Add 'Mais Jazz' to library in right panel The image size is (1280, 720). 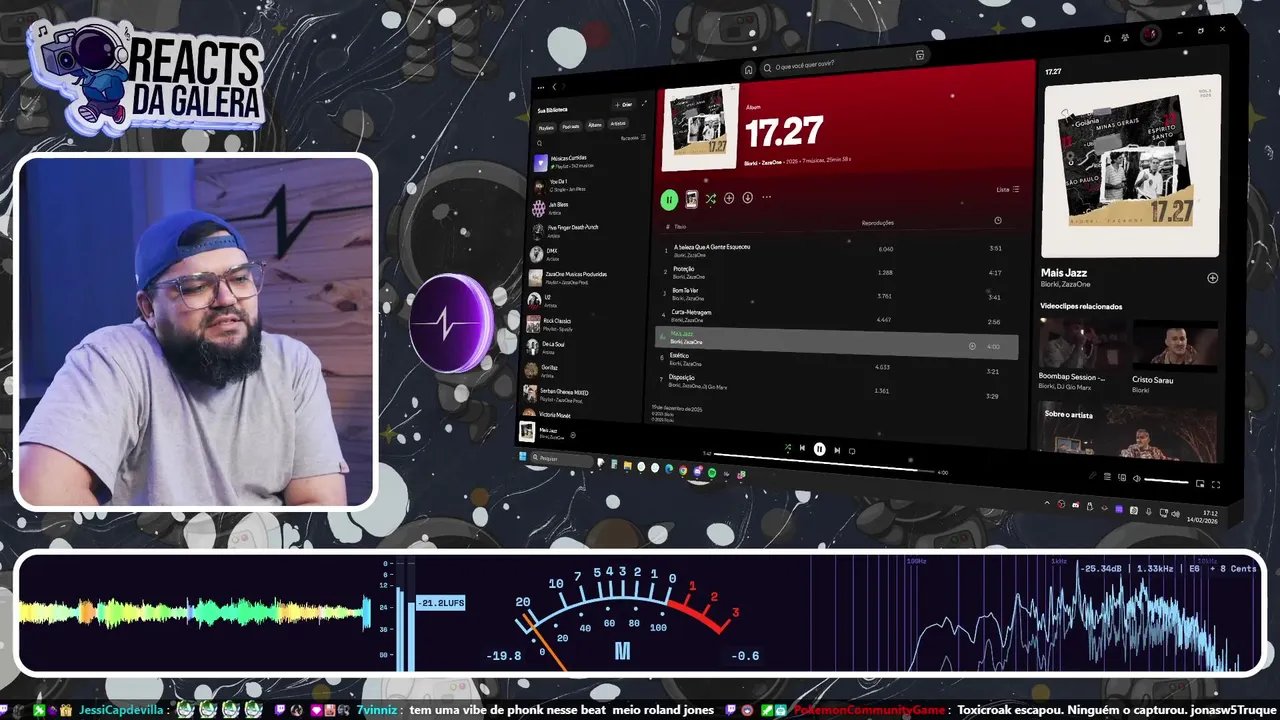click(x=1212, y=278)
